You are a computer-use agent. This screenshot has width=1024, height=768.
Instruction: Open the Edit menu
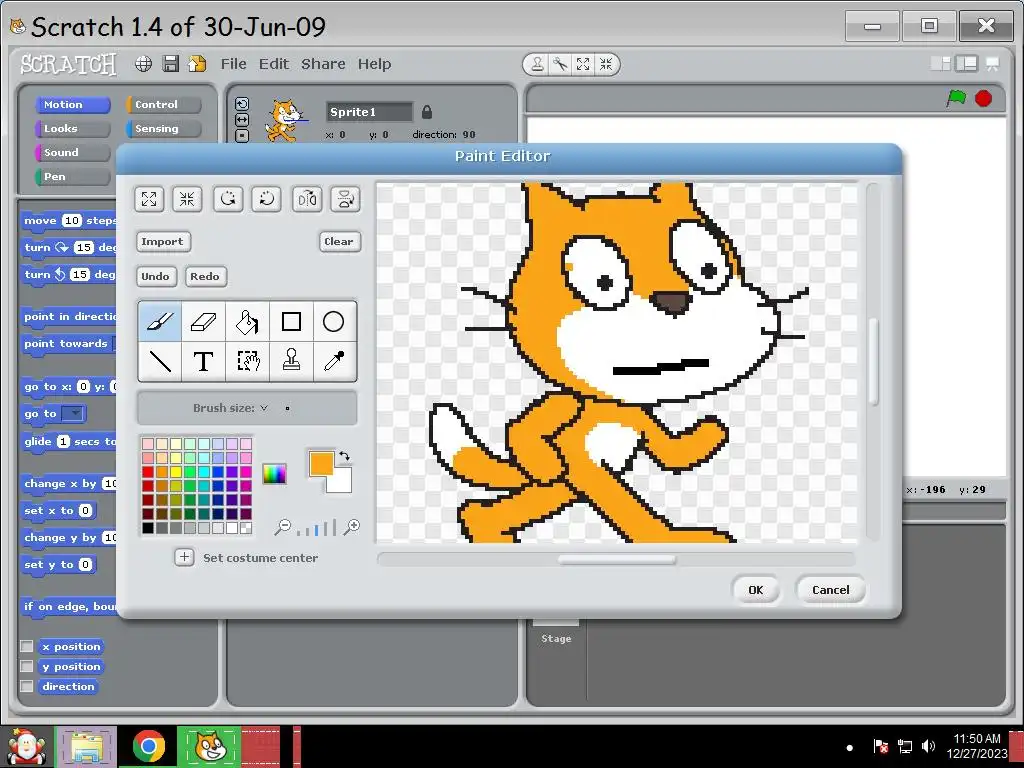tap(274, 64)
